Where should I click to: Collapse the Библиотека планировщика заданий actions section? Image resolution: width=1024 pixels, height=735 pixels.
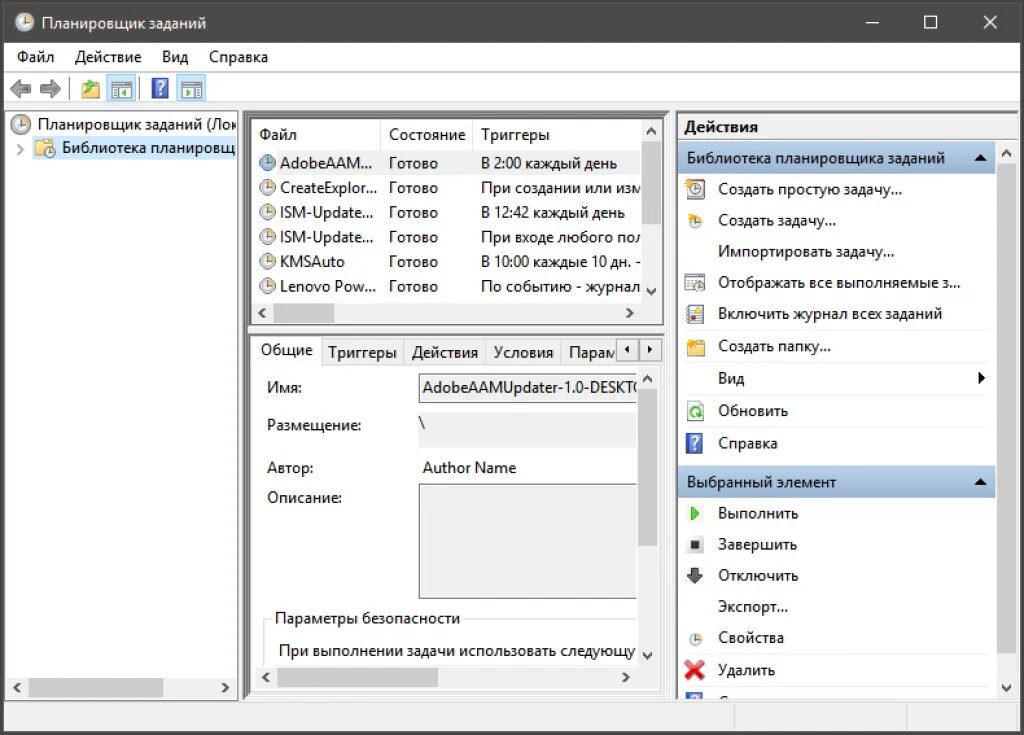click(x=980, y=158)
